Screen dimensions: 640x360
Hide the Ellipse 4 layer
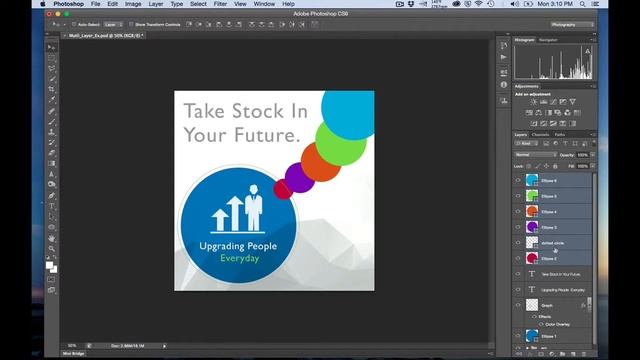(x=518, y=211)
